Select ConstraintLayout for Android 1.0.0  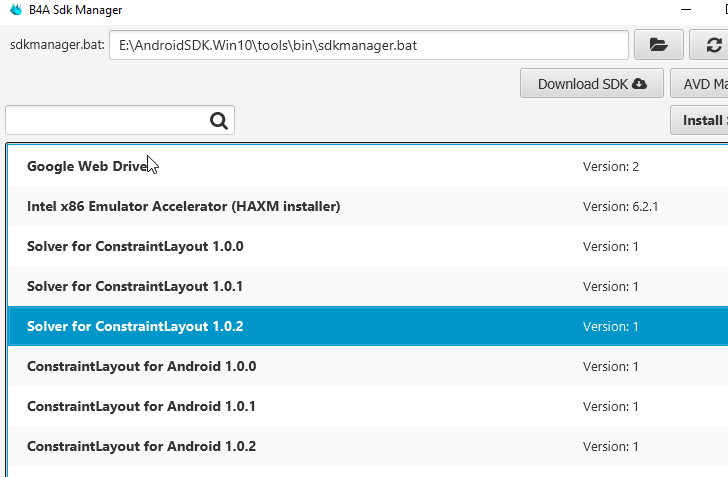point(141,366)
